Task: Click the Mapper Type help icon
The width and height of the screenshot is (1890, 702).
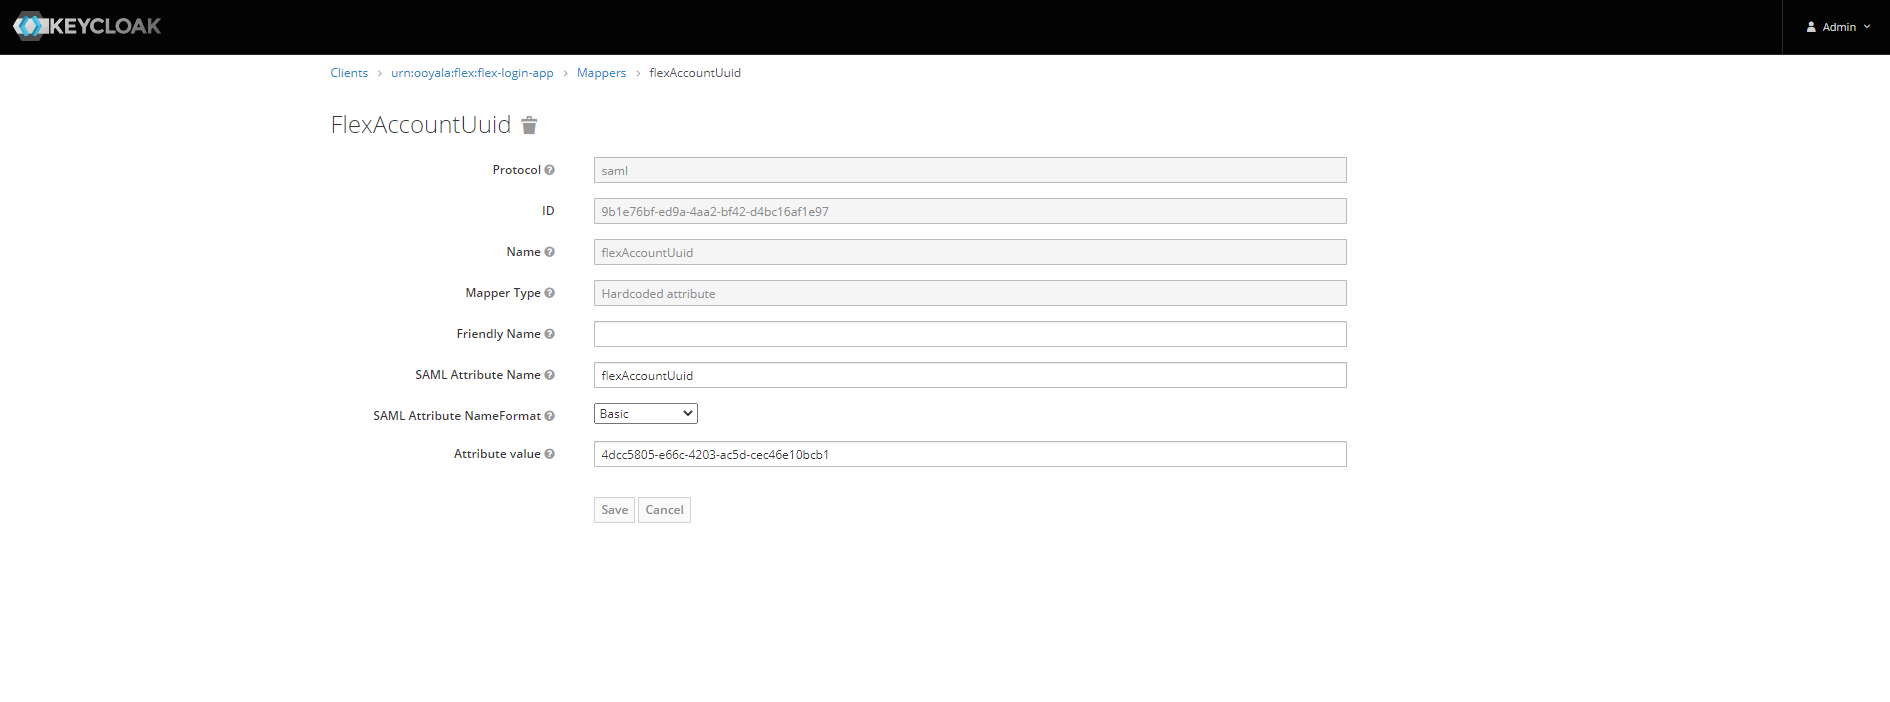Action: click(549, 293)
